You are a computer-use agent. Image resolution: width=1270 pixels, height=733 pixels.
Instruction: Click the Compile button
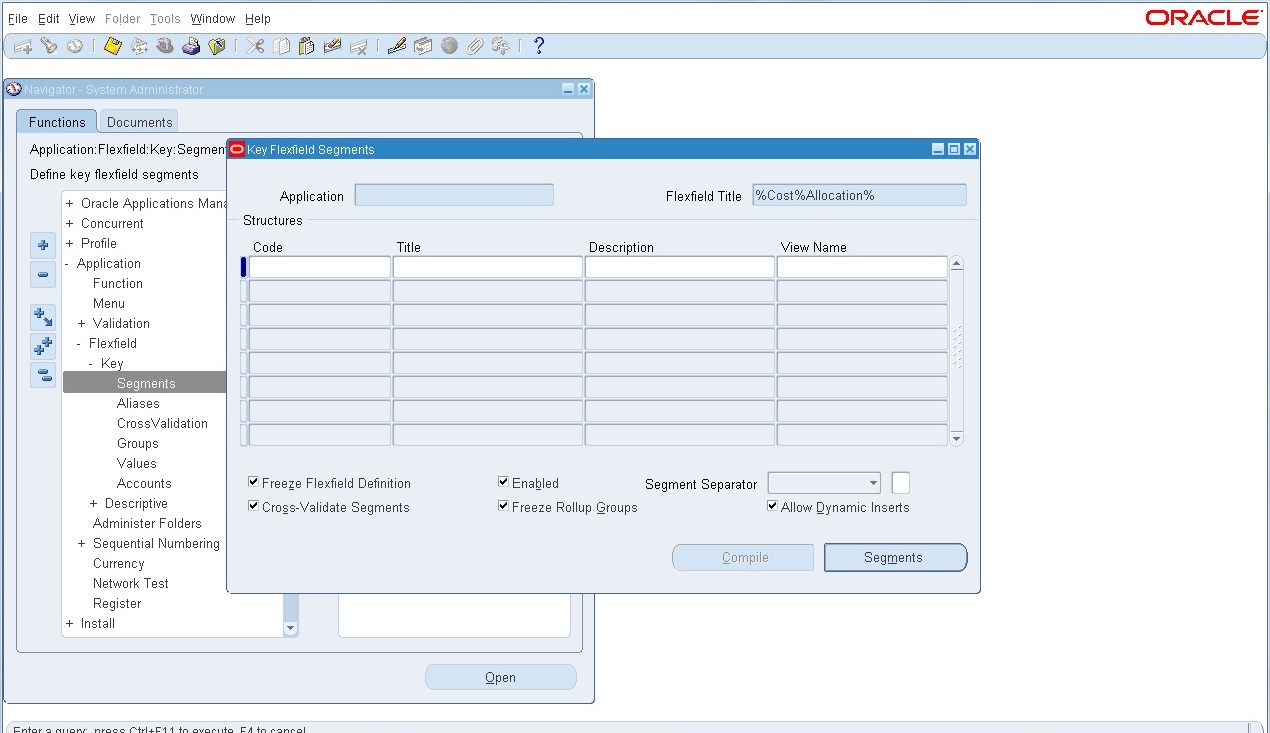(x=743, y=558)
